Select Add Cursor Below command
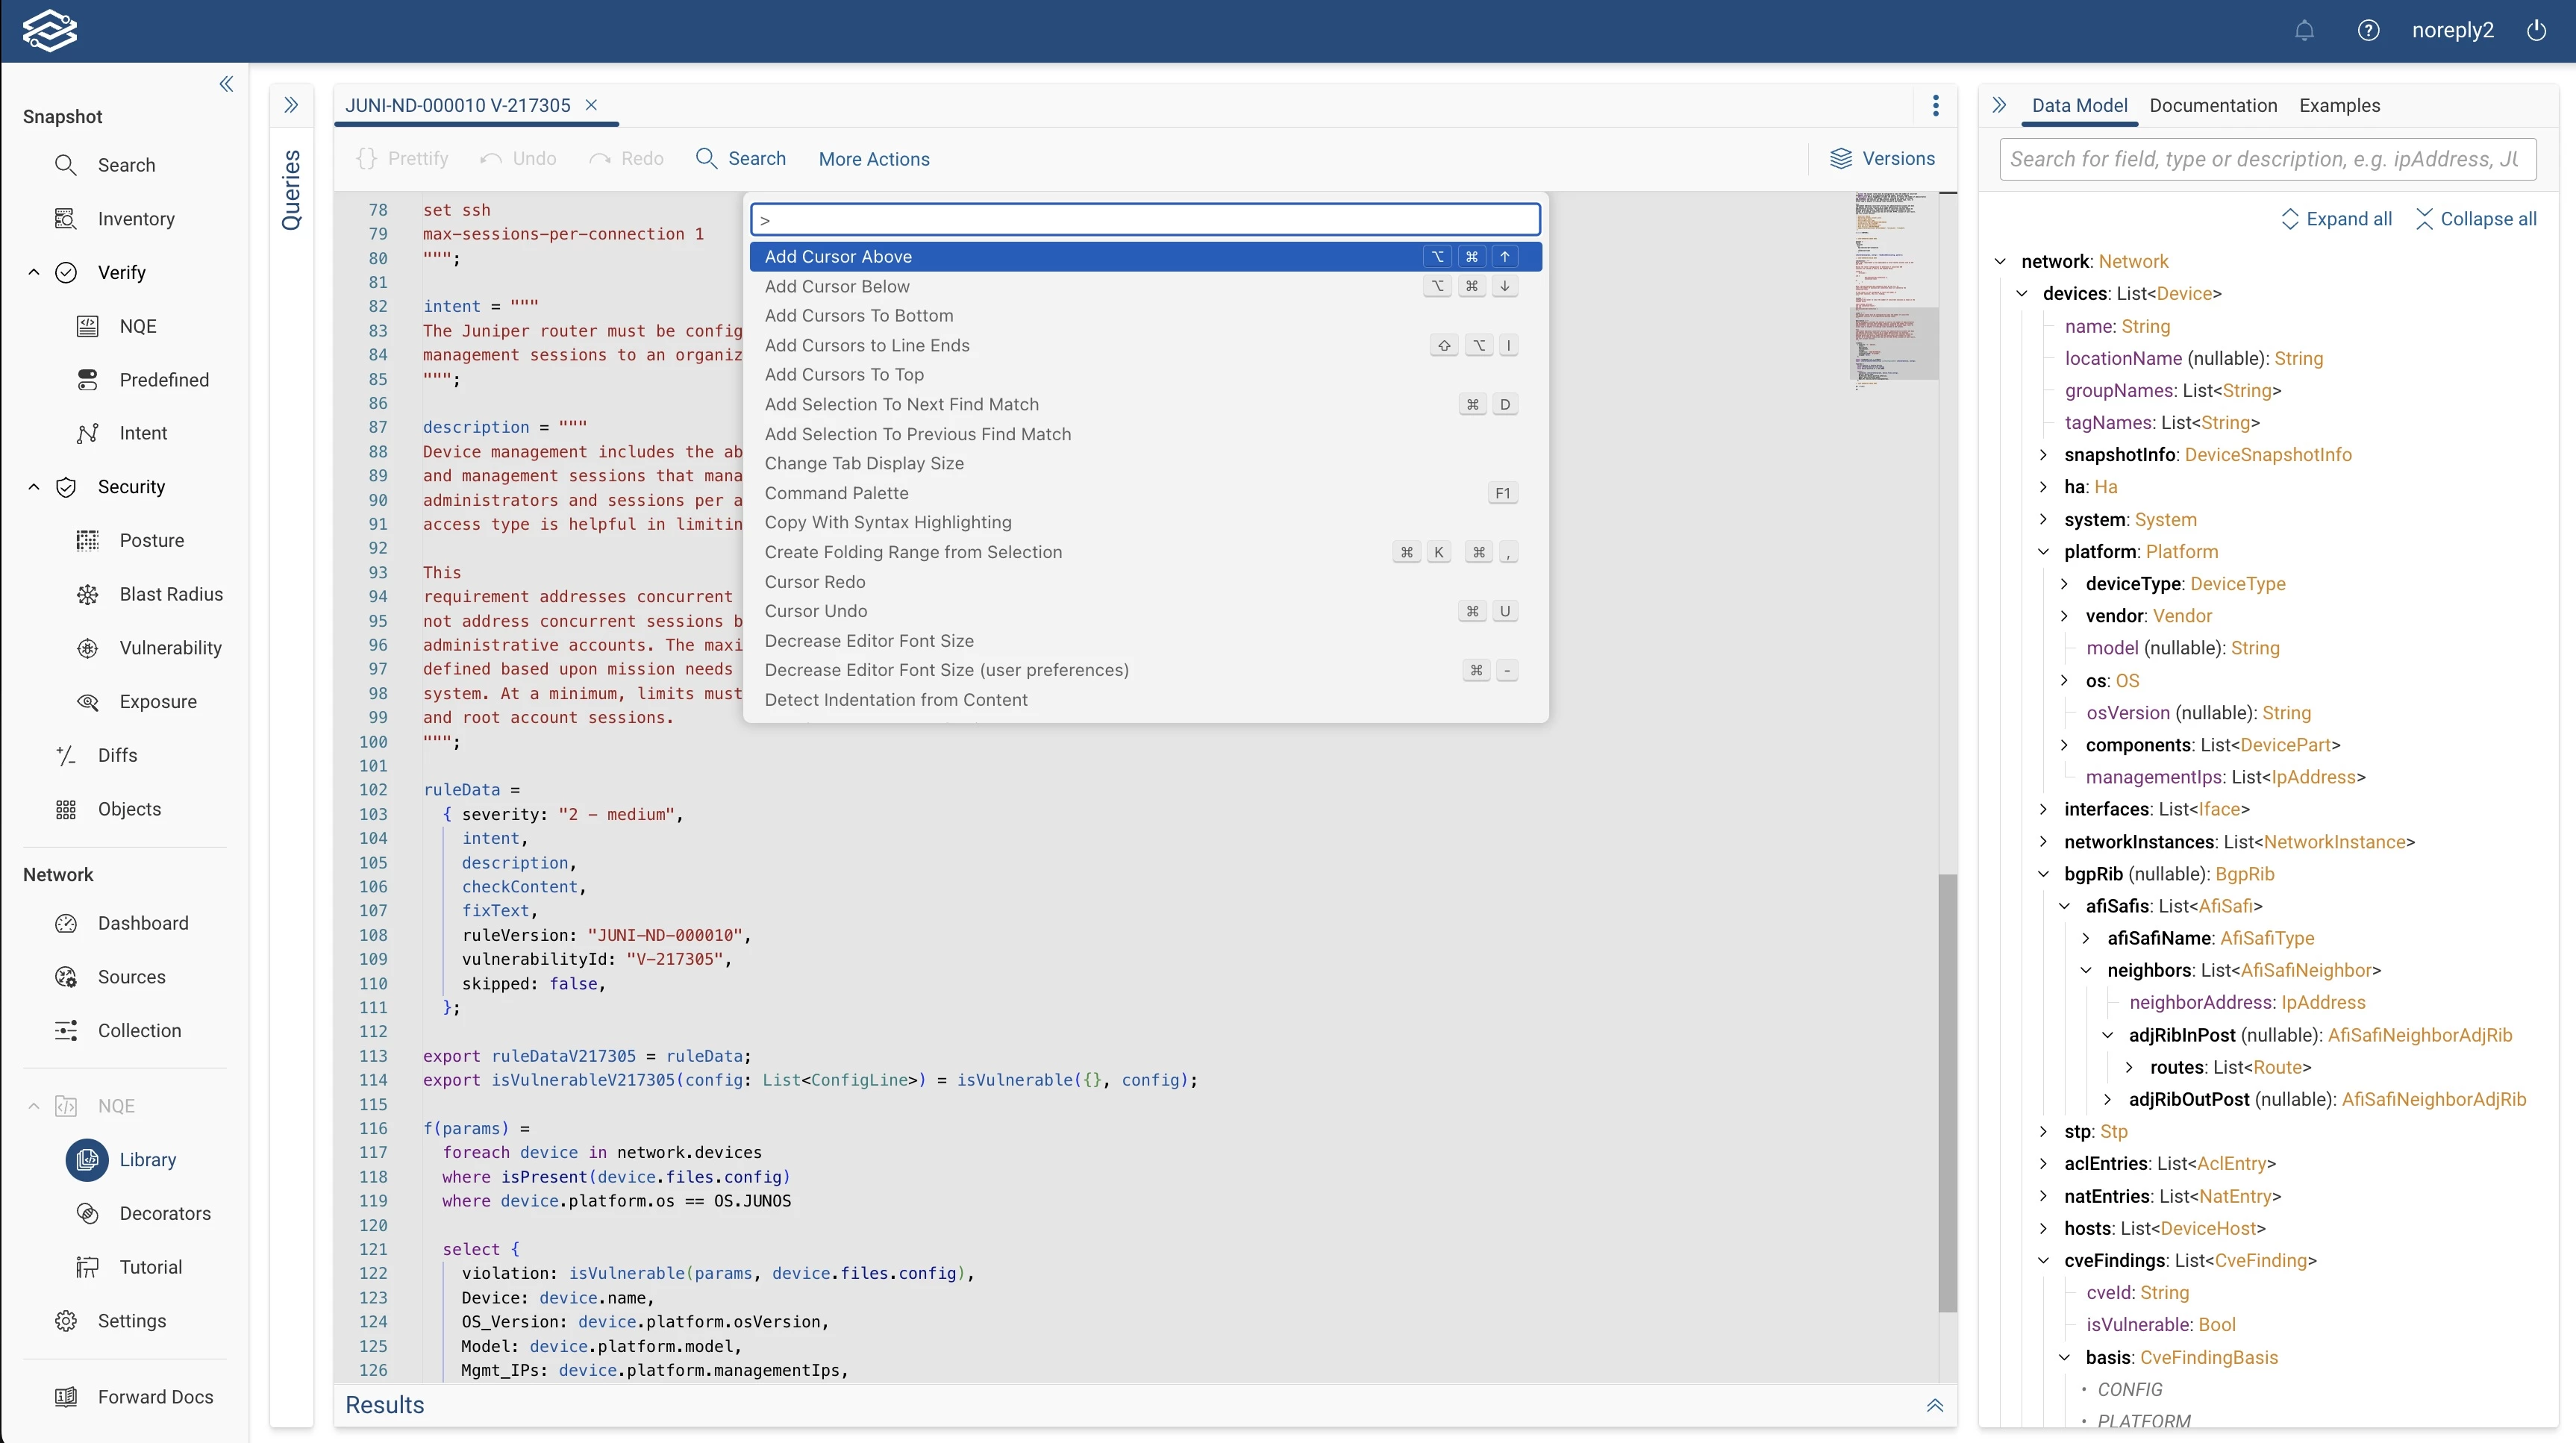This screenshot has width=2576, height=1443. click(x=837, y=286)
